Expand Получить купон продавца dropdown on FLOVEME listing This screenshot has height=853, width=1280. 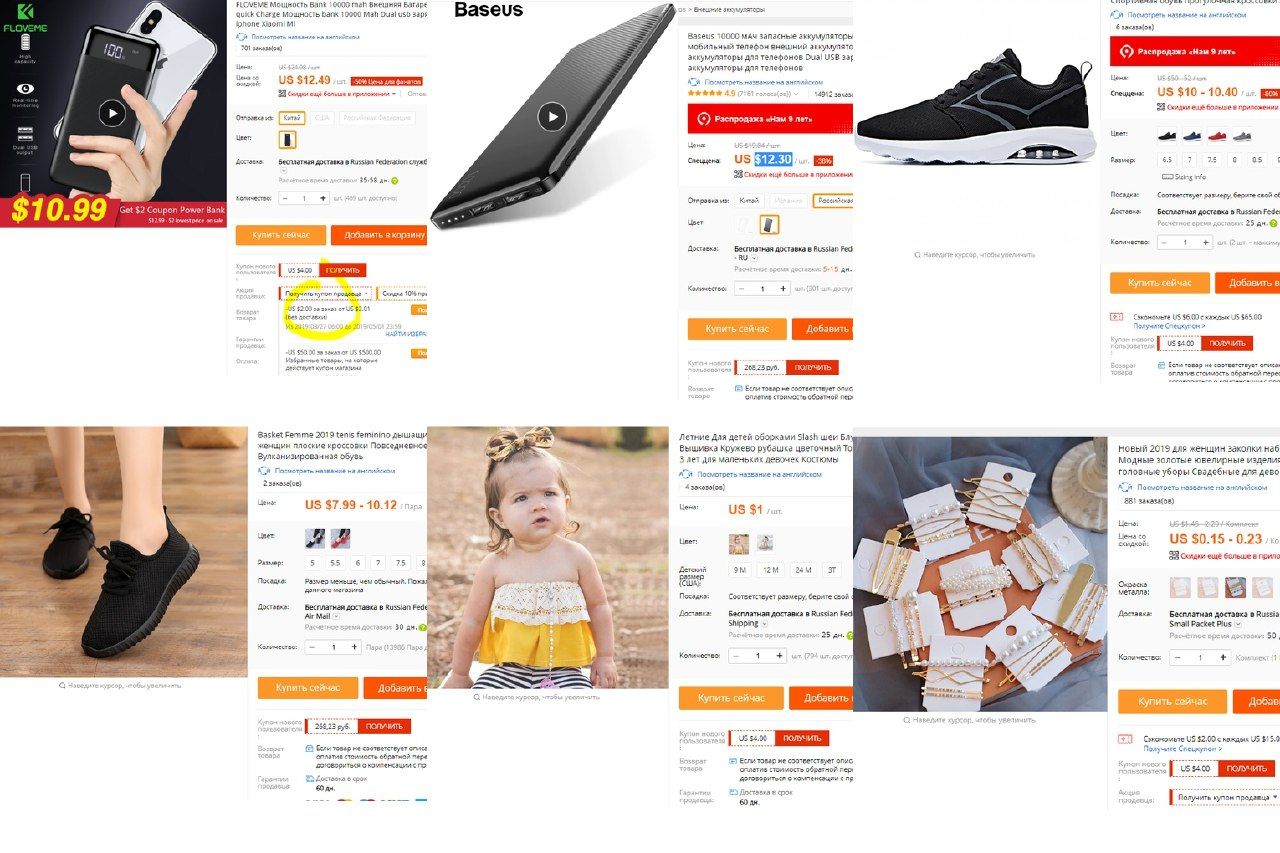[x=326, y=294]
